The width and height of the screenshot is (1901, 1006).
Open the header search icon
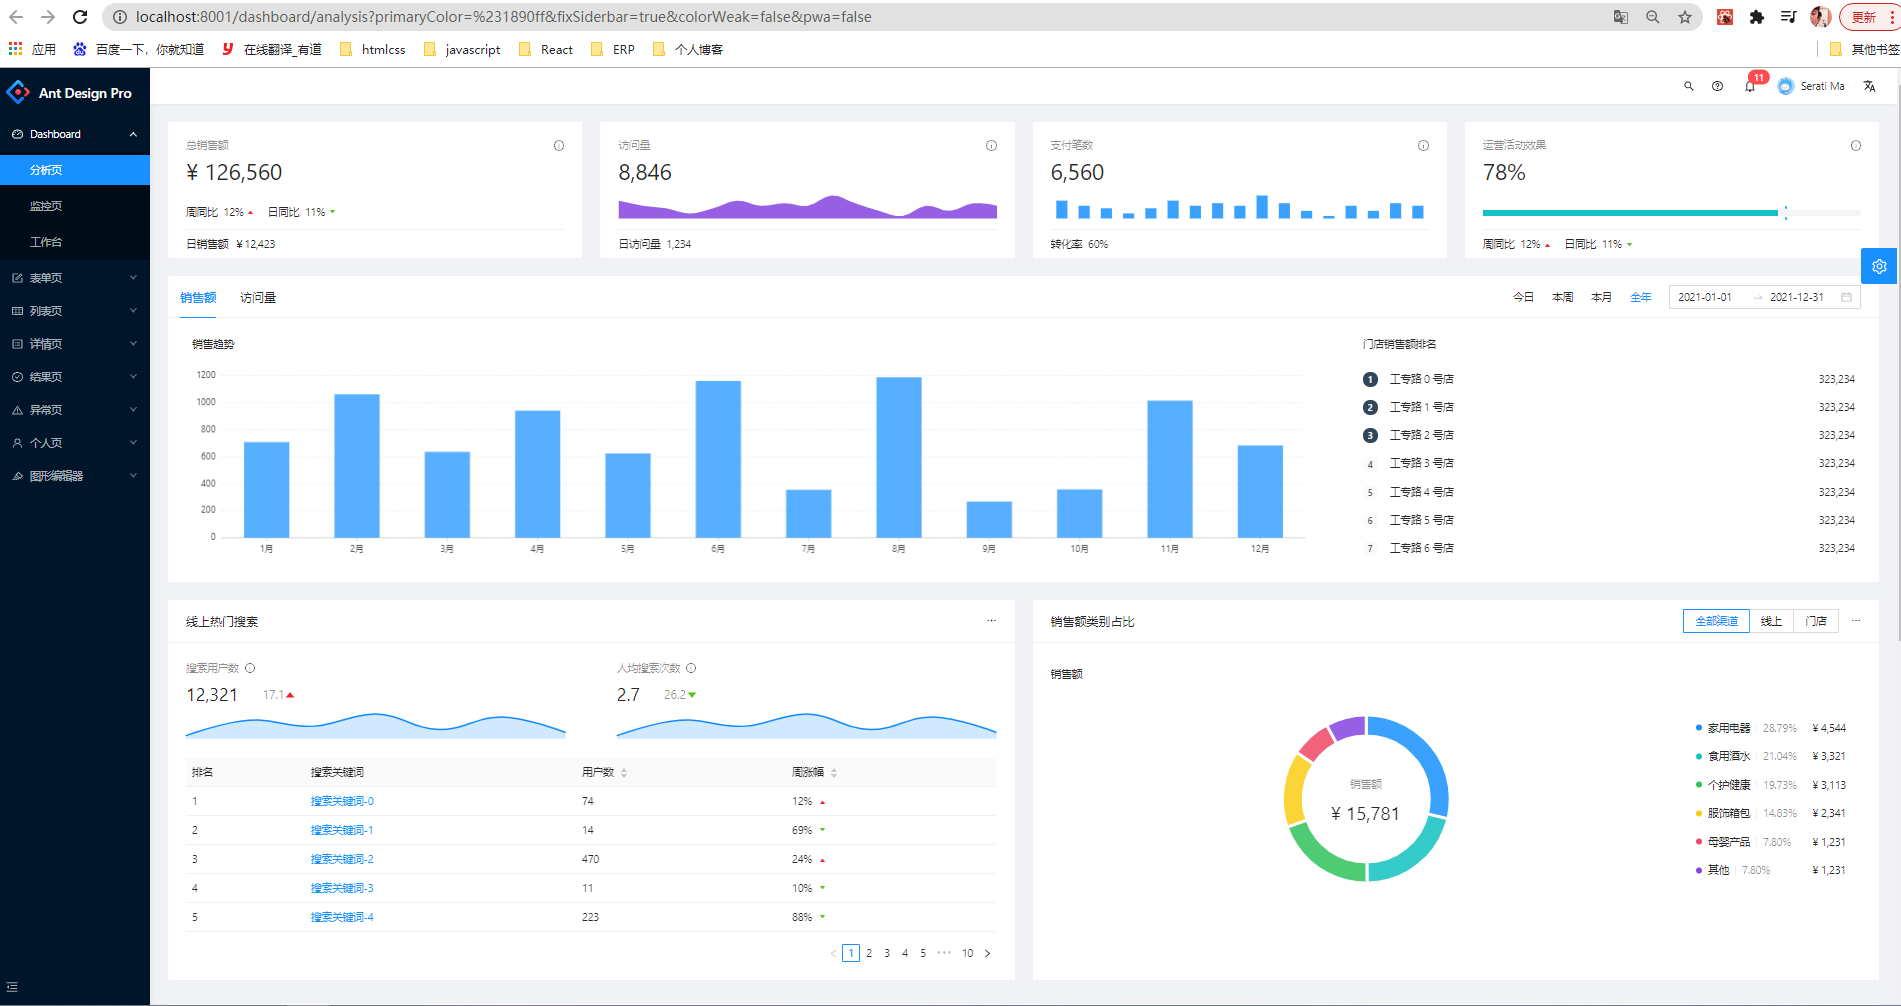click(x=1689, y=86)
